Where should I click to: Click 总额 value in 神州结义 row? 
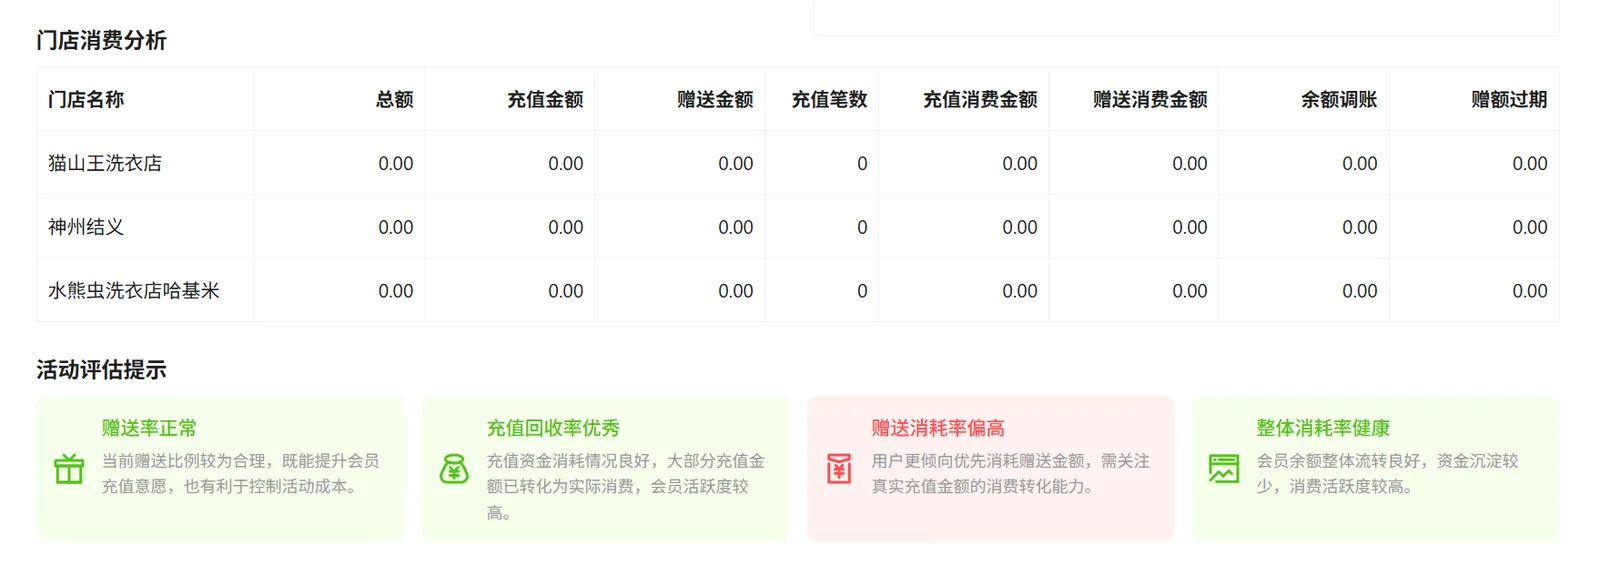pos(396,227)
